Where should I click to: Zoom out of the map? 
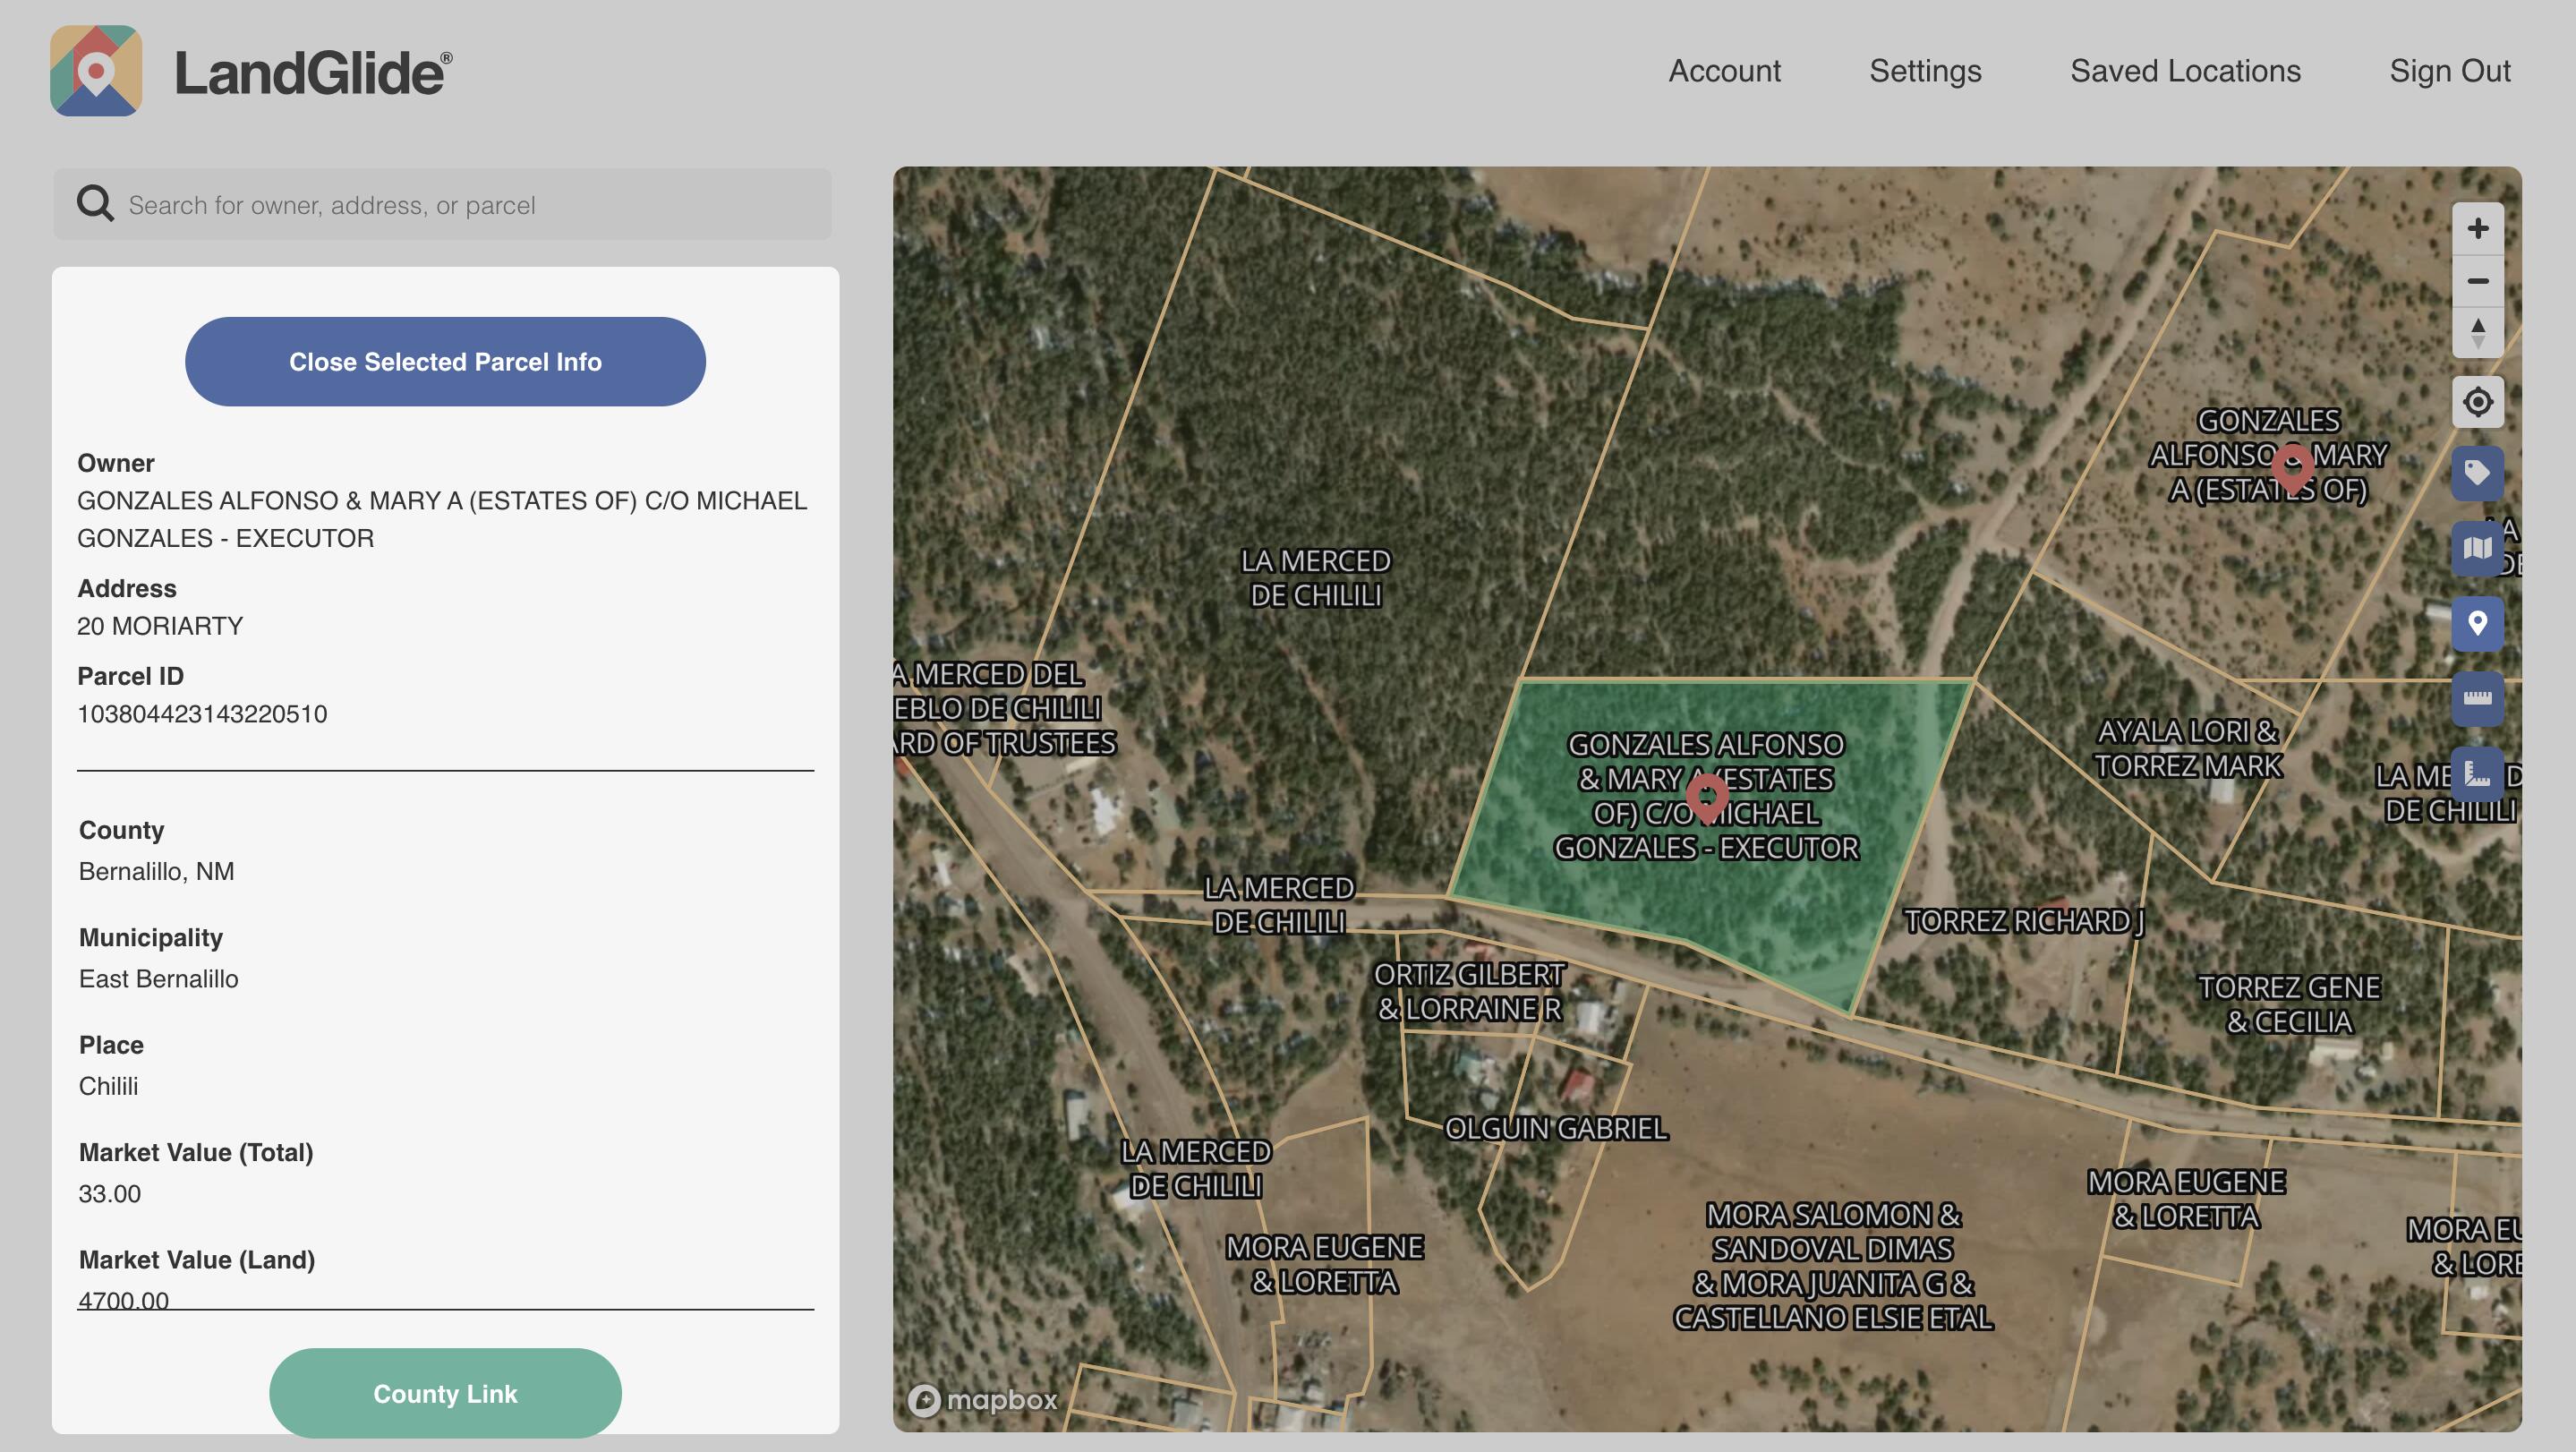coord(2479,281)
